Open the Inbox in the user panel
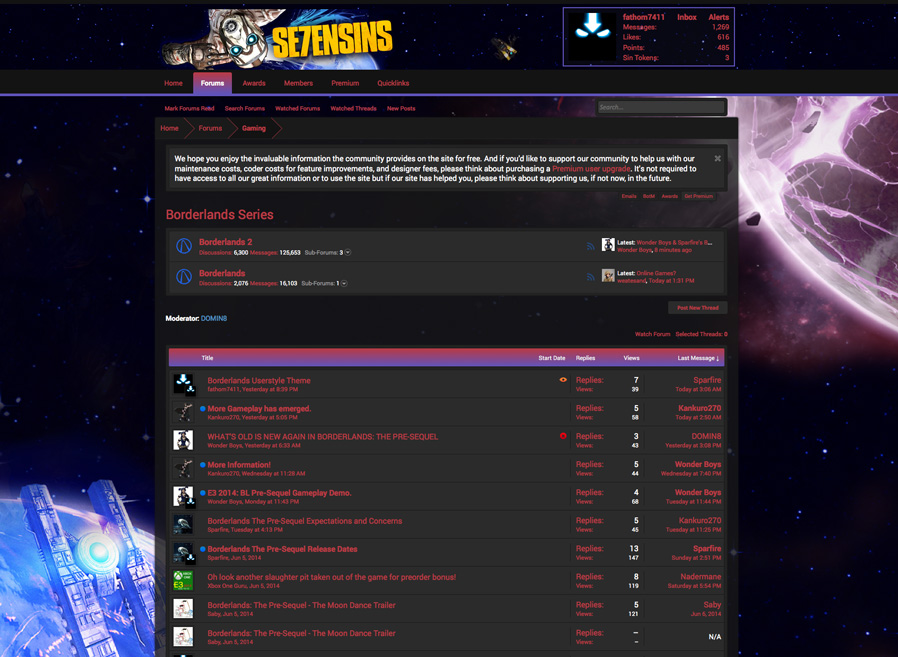The image size is (898, 657). pyautogui.click(x=687, y=17)
